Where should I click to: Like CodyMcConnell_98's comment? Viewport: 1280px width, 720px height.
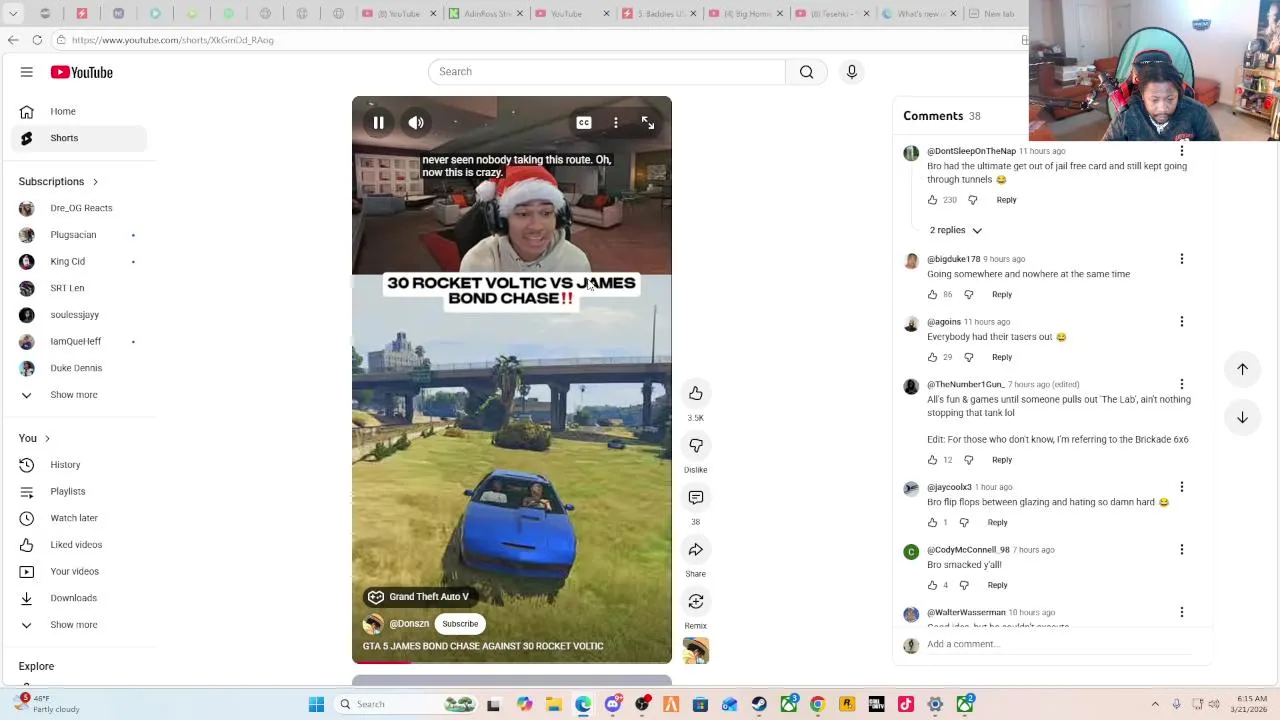(x=933, y=585)
